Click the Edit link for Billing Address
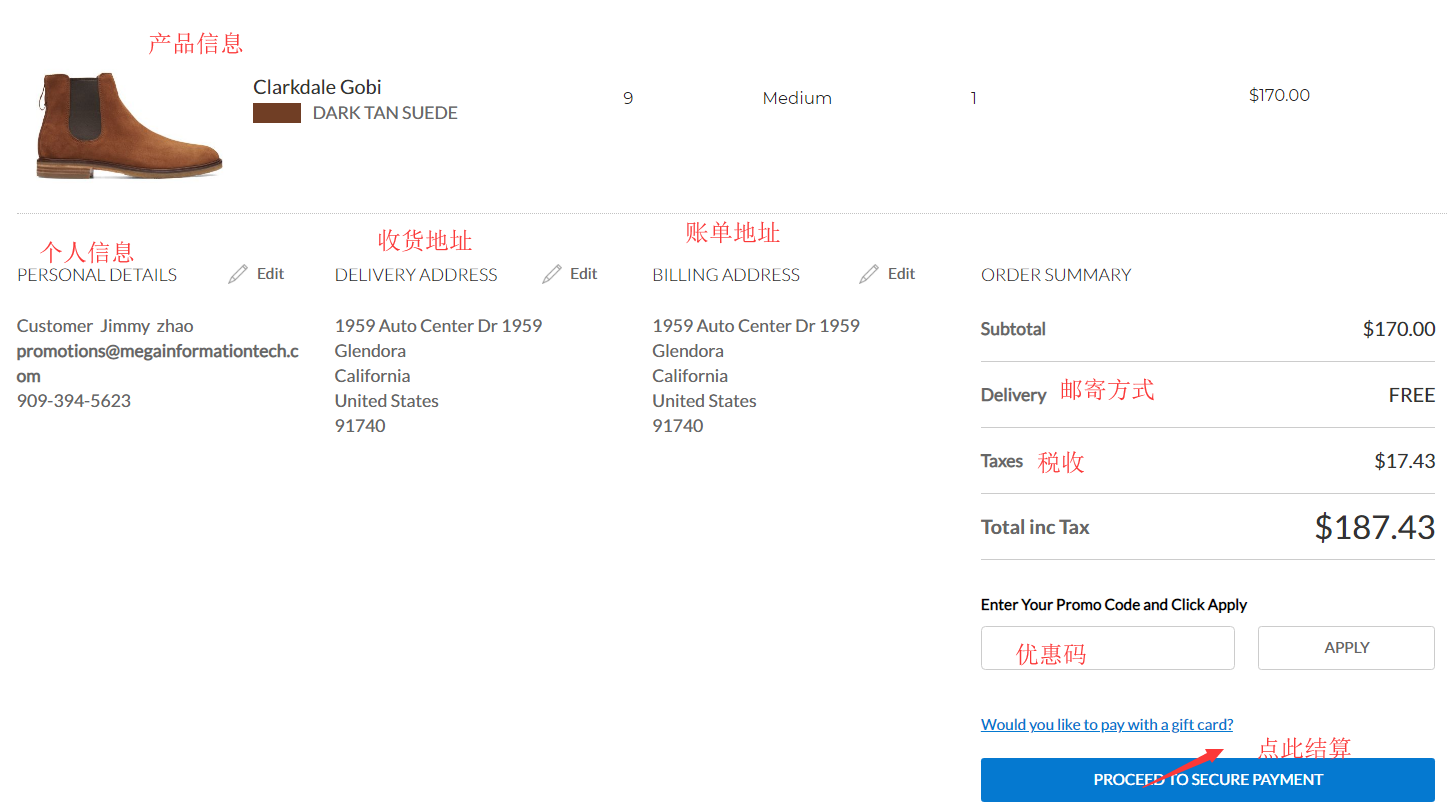The height and width of the screenshot is (803, 1454). [x=901, y=274]
